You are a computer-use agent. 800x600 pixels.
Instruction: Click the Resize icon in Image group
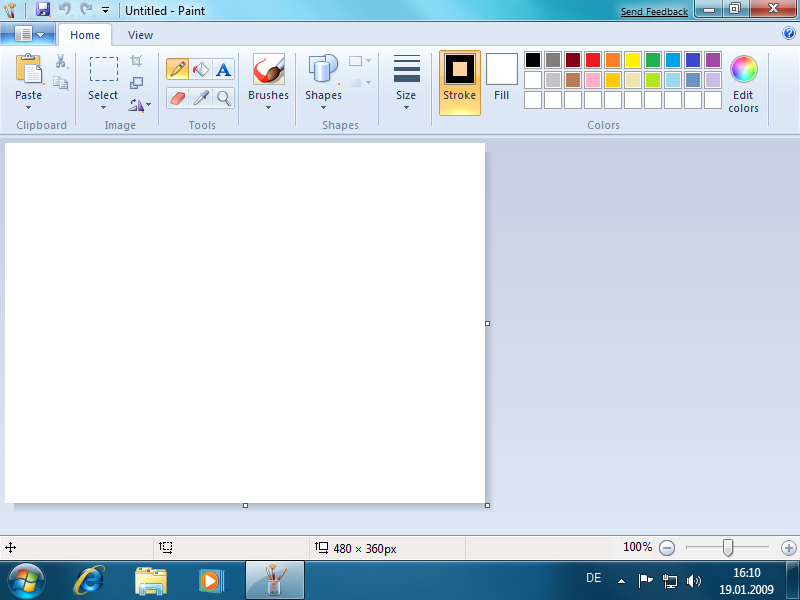tap(136, 83)
